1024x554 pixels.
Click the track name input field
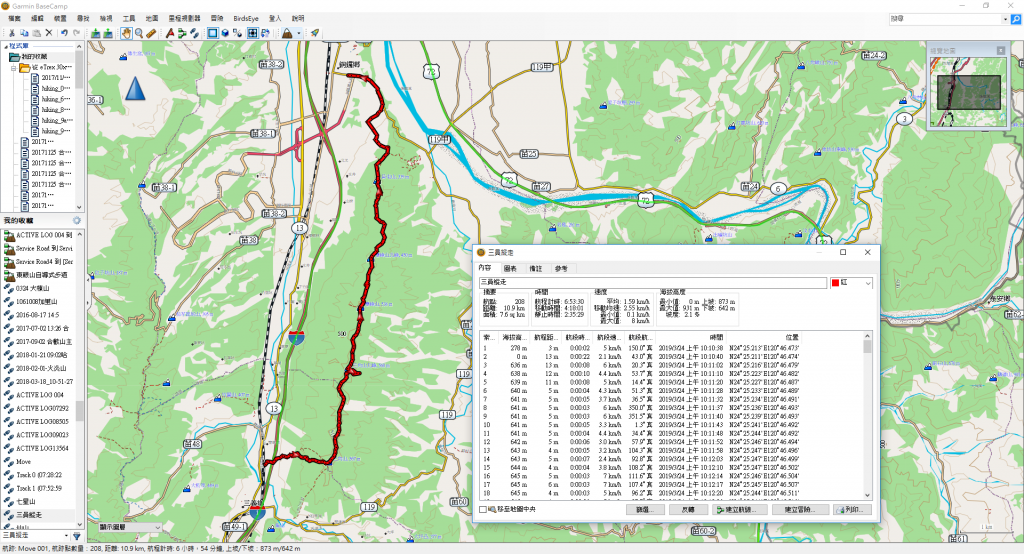click(x=652, y=283)
